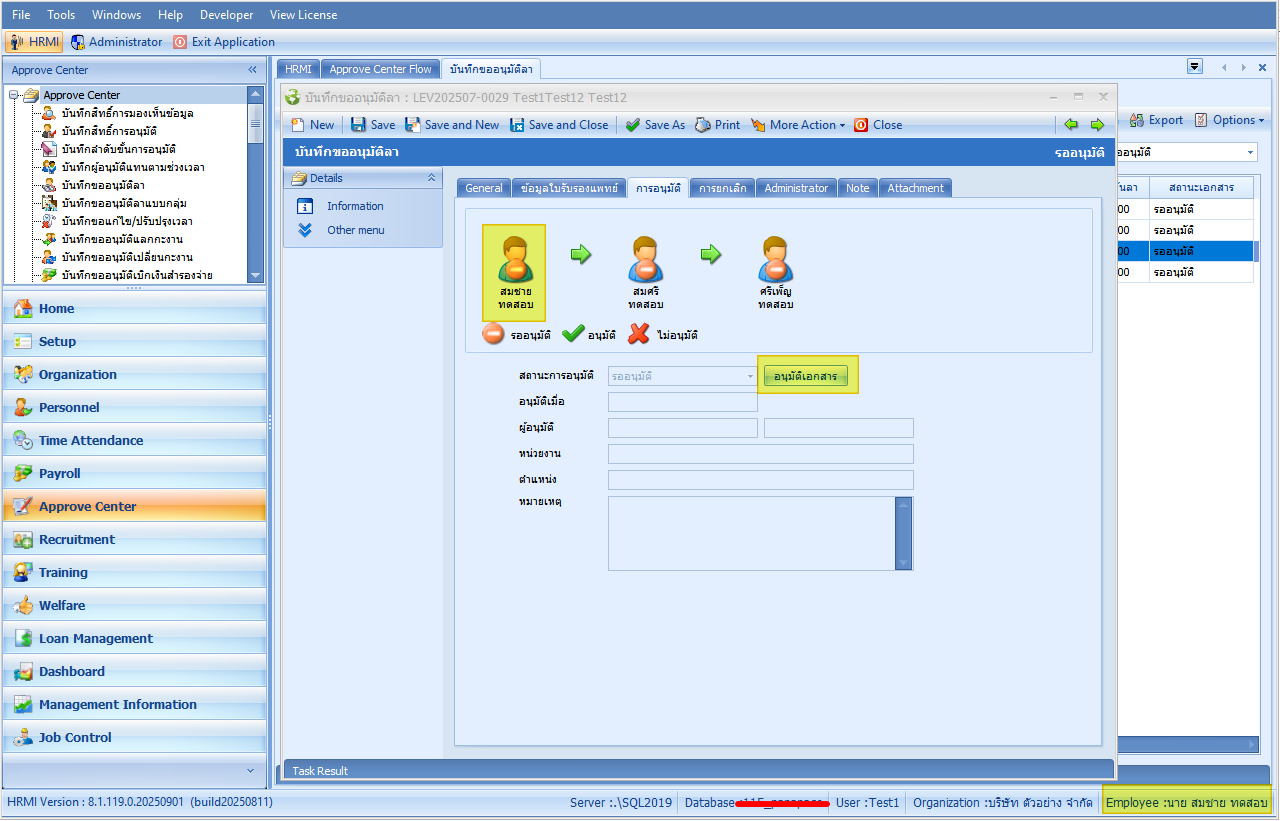Open the Options dropdown menu

point(1229,120)
